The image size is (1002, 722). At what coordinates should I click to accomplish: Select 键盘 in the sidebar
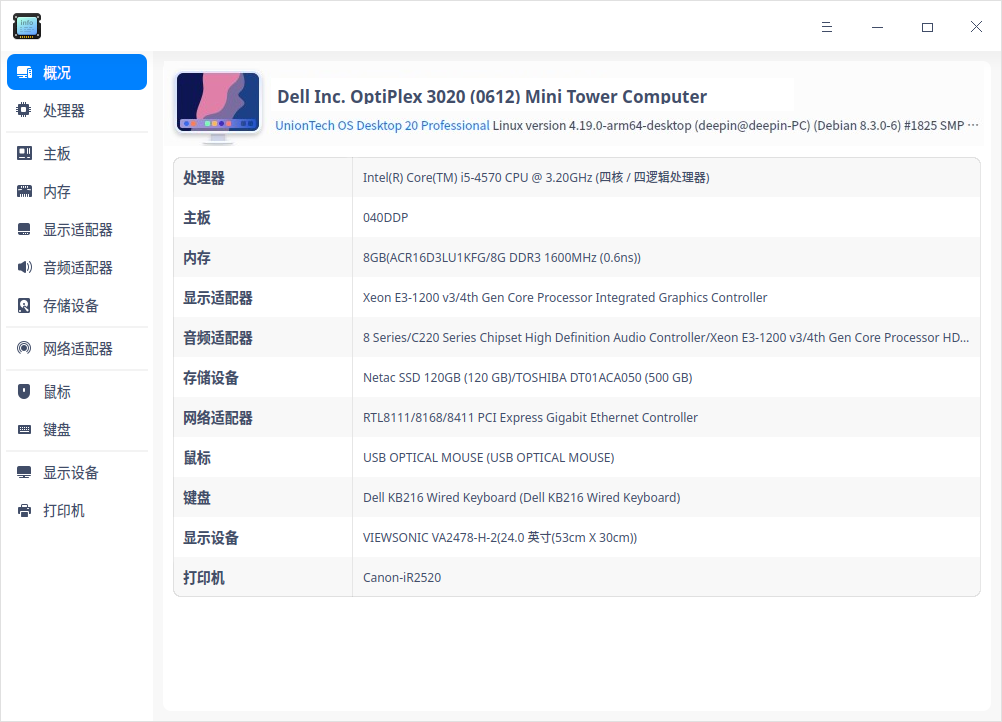point(77,429)
